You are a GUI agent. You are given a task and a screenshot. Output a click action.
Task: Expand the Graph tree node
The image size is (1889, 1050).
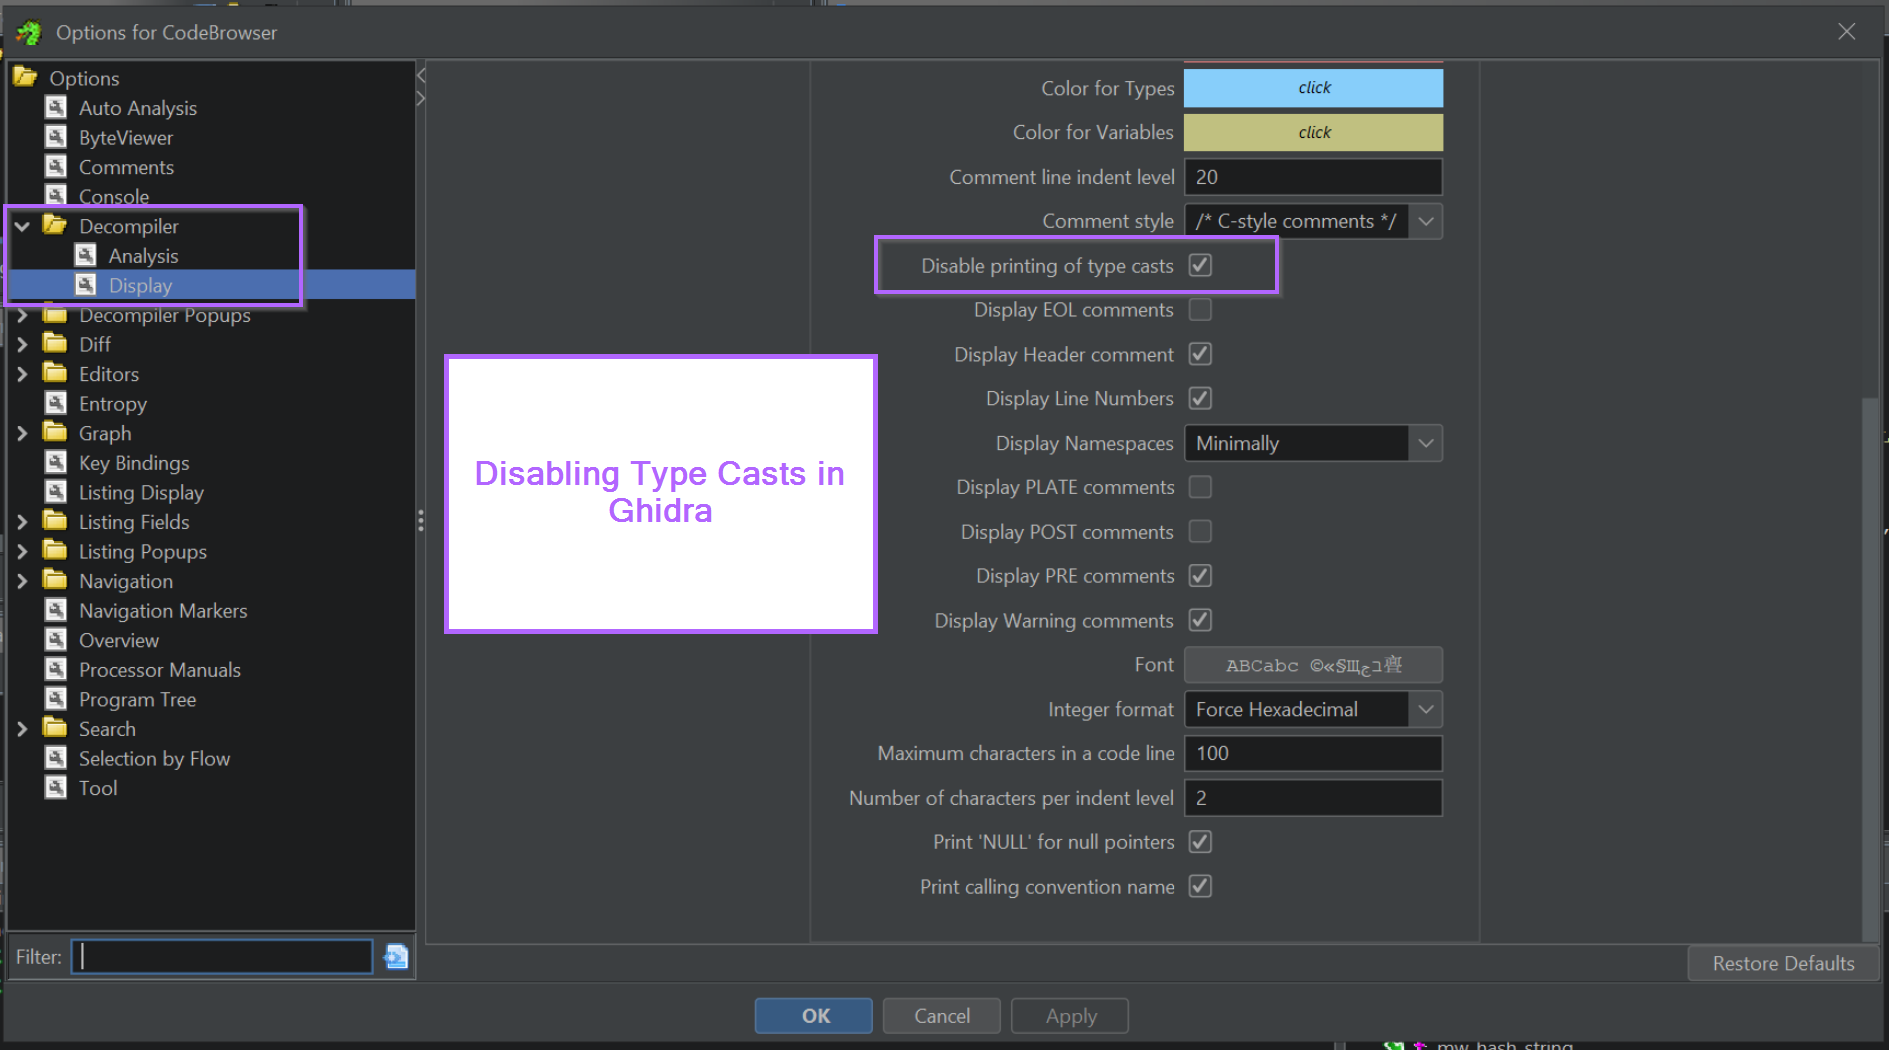pos(22,433)
